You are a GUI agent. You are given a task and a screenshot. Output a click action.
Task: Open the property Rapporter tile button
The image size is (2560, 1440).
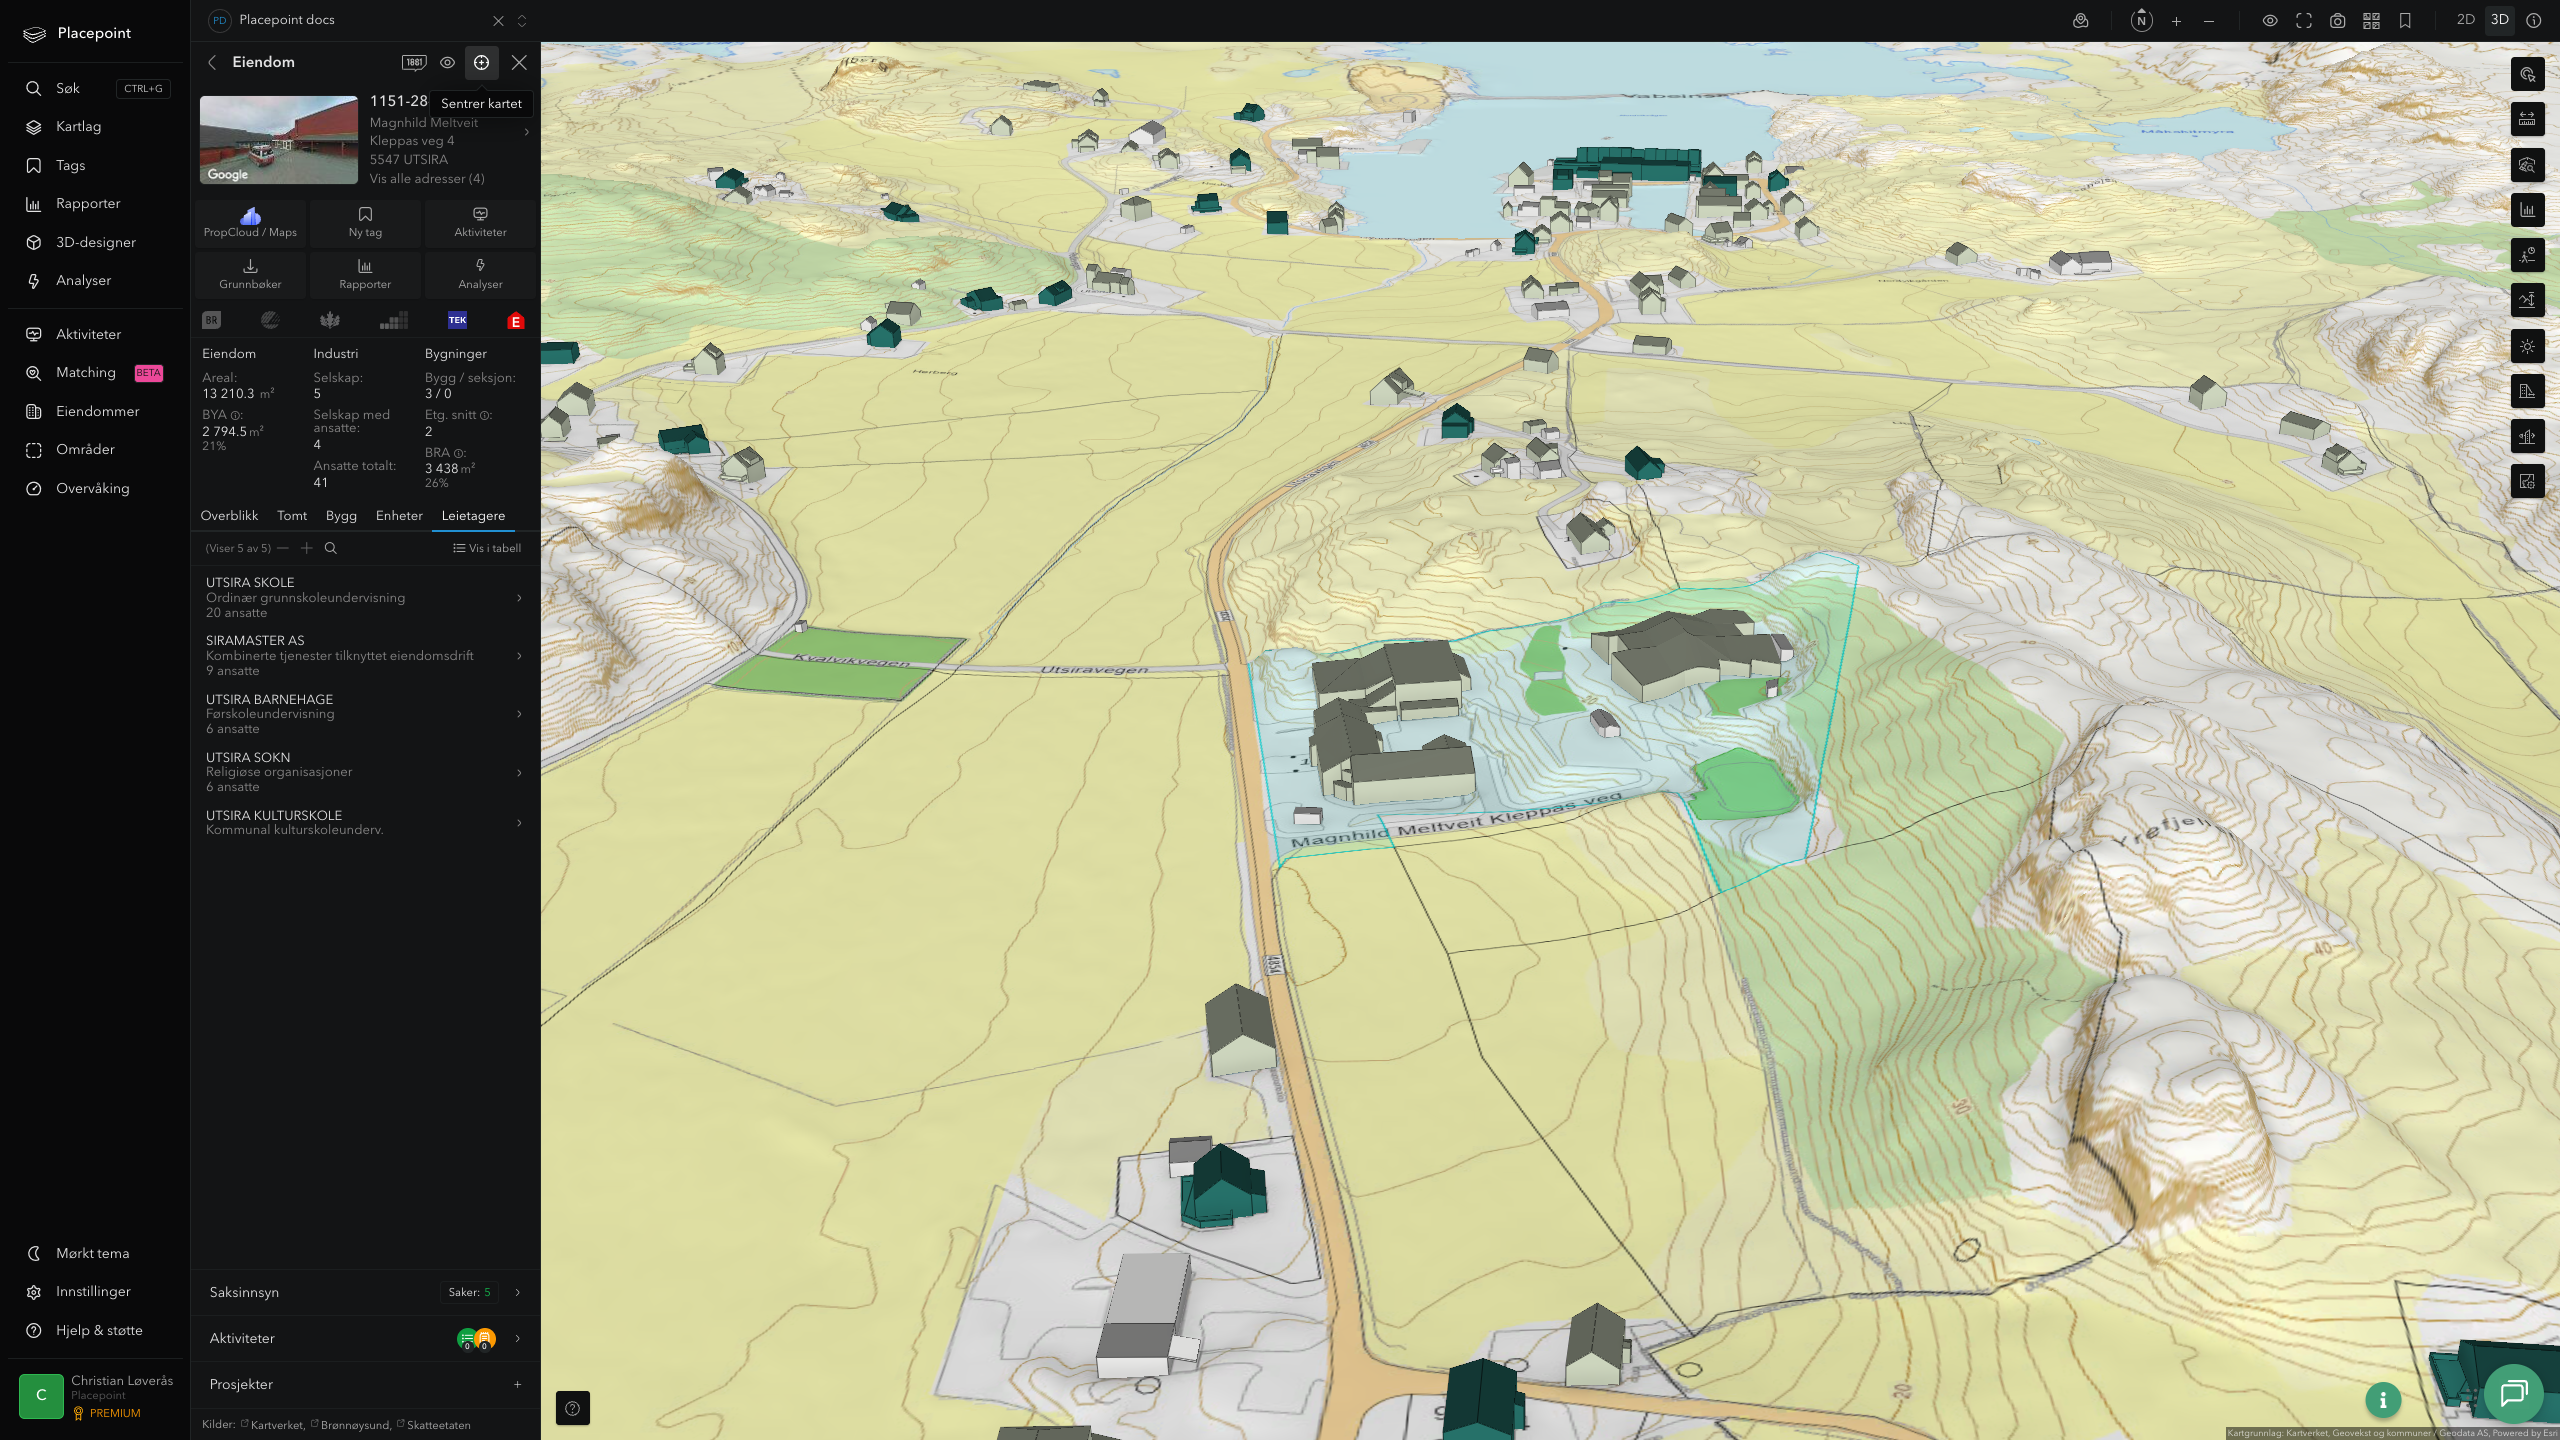click(x=365, y=274)
